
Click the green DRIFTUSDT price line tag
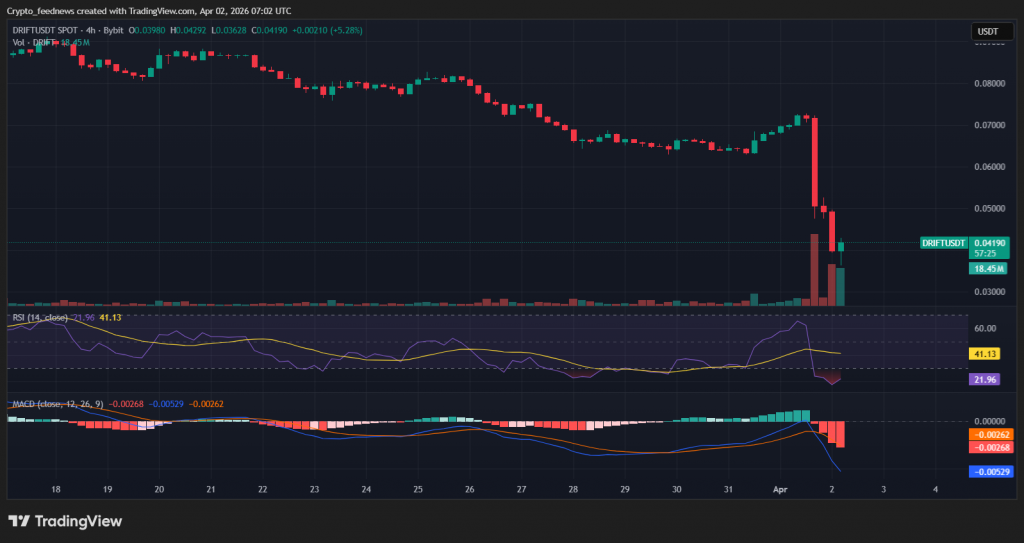(943, 243)
